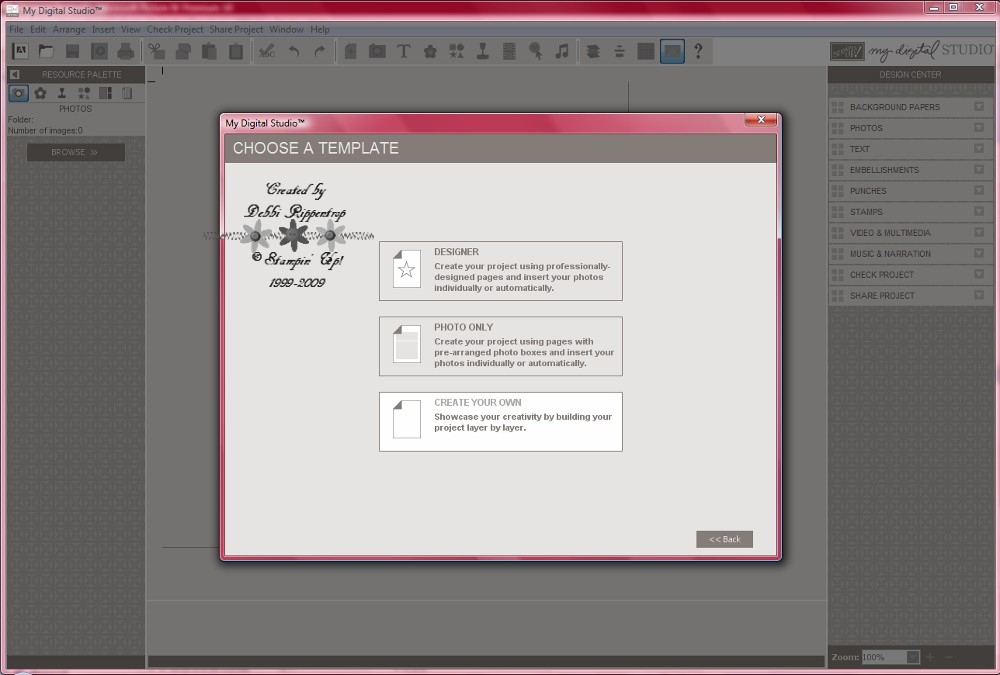Choose the Photo Only template option
Viewport: 1000px width, 675px height.
point(501,346)
